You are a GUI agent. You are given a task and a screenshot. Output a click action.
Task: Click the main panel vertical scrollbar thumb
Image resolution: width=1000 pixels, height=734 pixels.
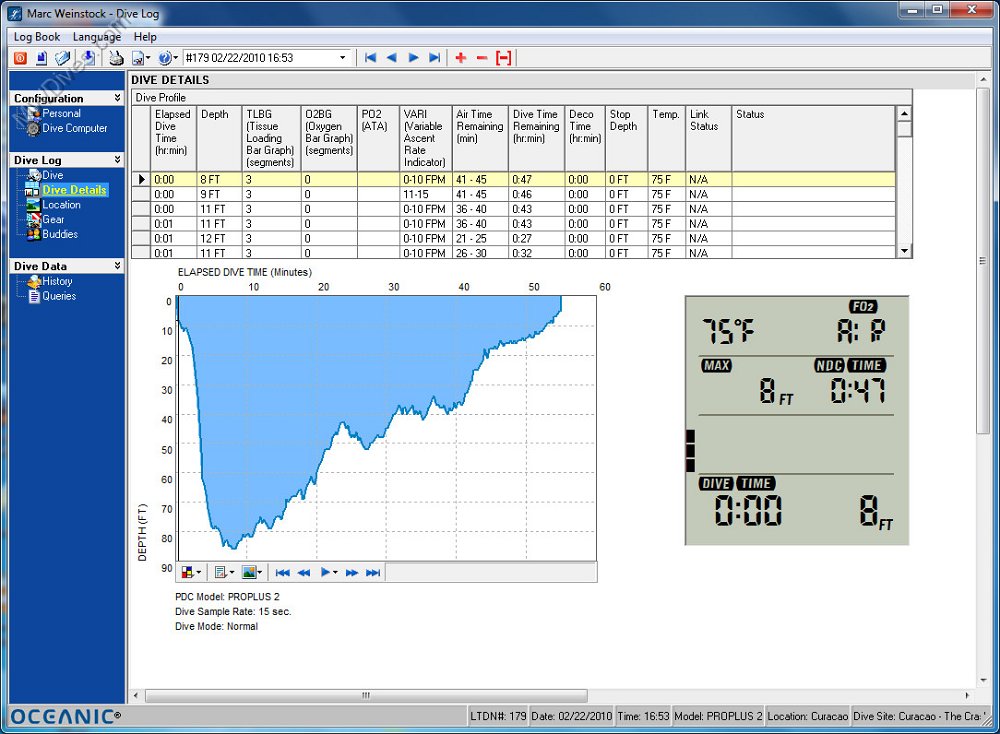click(x=983, y=261)
